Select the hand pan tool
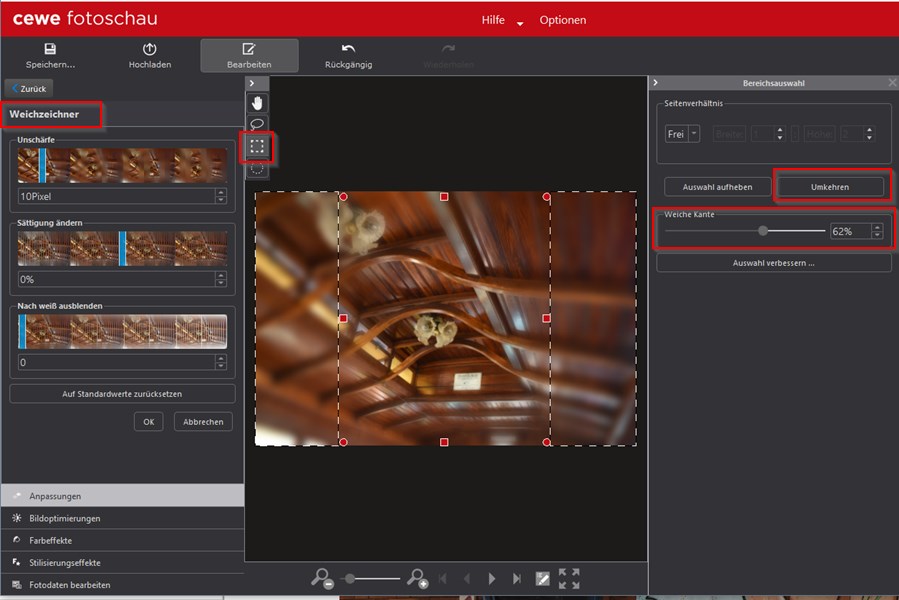The image size is (899, 600). pyautogui.click(x=257, y=102)
